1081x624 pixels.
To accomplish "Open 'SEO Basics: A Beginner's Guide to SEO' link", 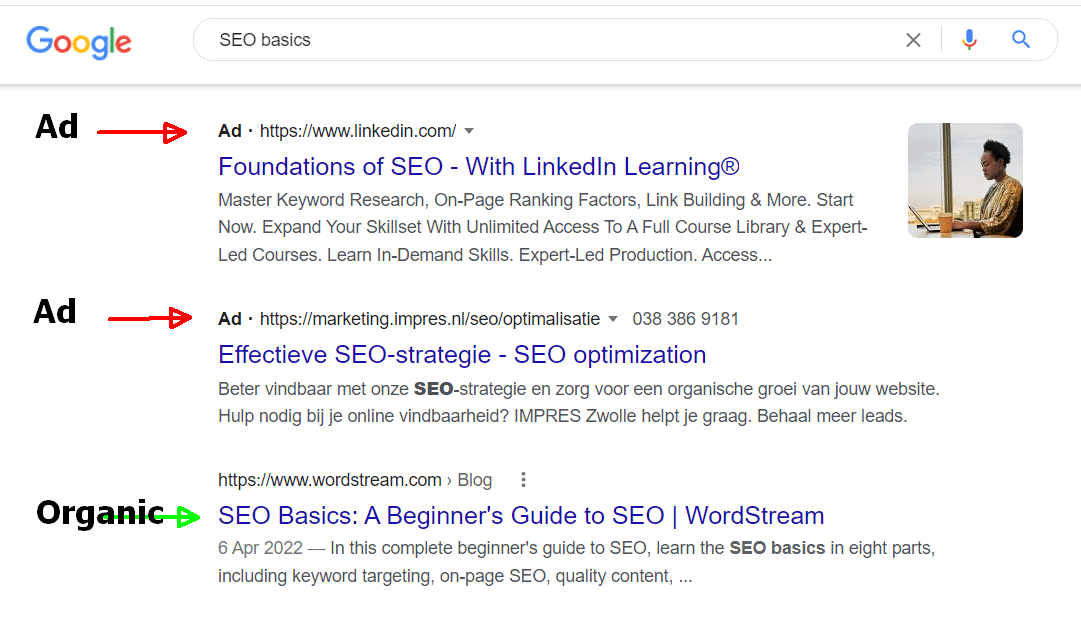I will point(521,516).
